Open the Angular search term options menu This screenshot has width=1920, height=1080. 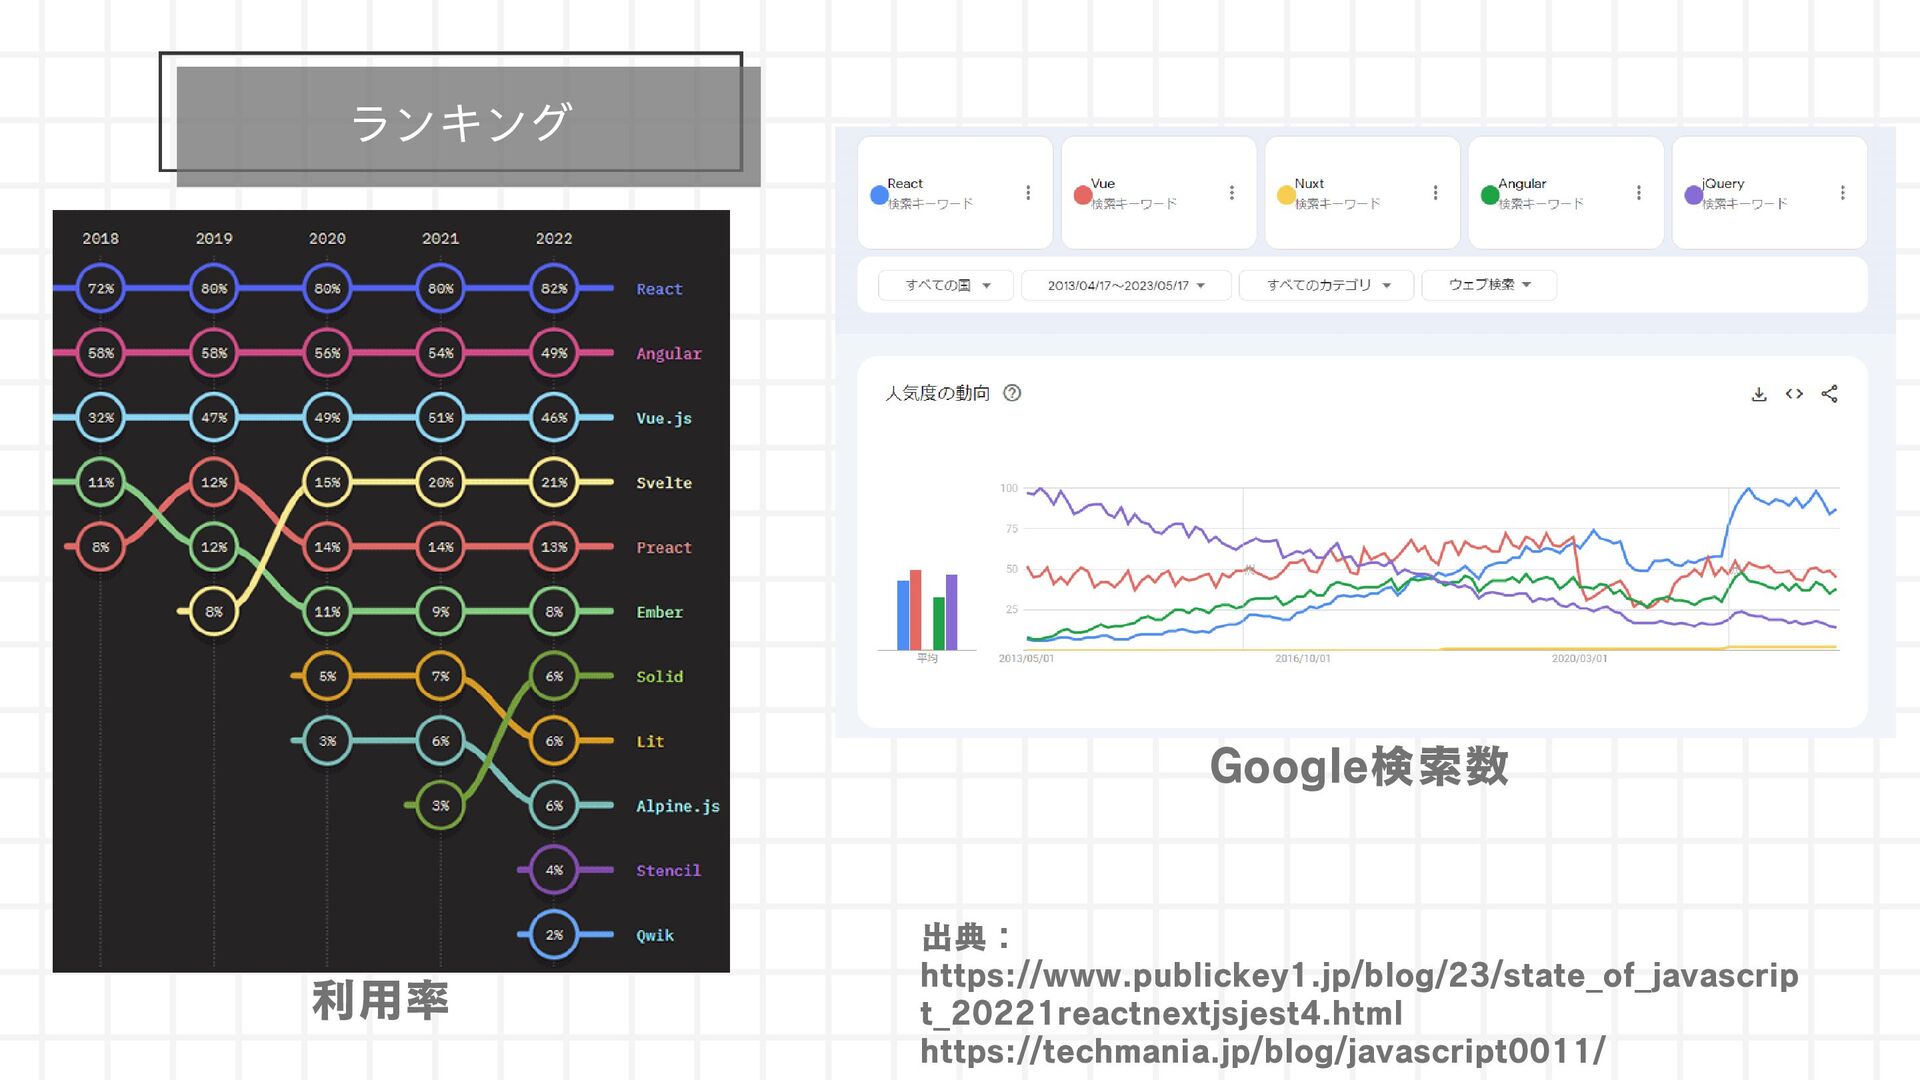click(x=1639, y=193)
